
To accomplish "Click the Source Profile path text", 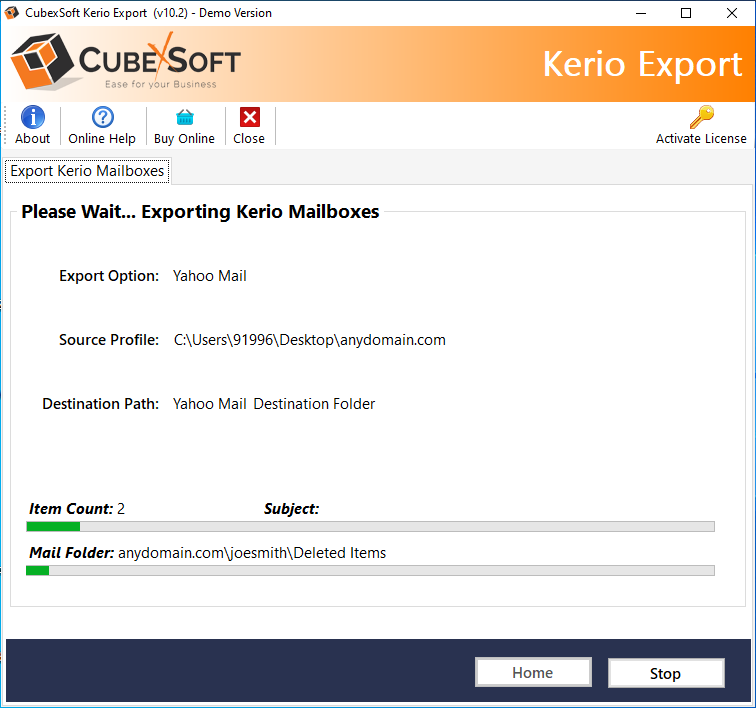I will click(x=309, y=340).
